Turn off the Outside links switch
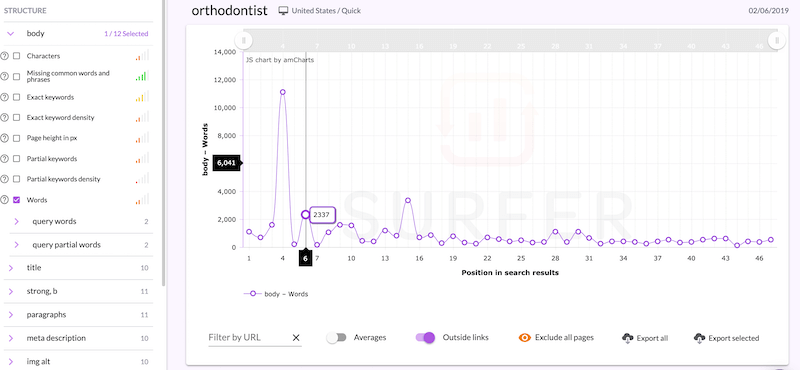This screenshot has width=800, height=370. pos(425,337)
